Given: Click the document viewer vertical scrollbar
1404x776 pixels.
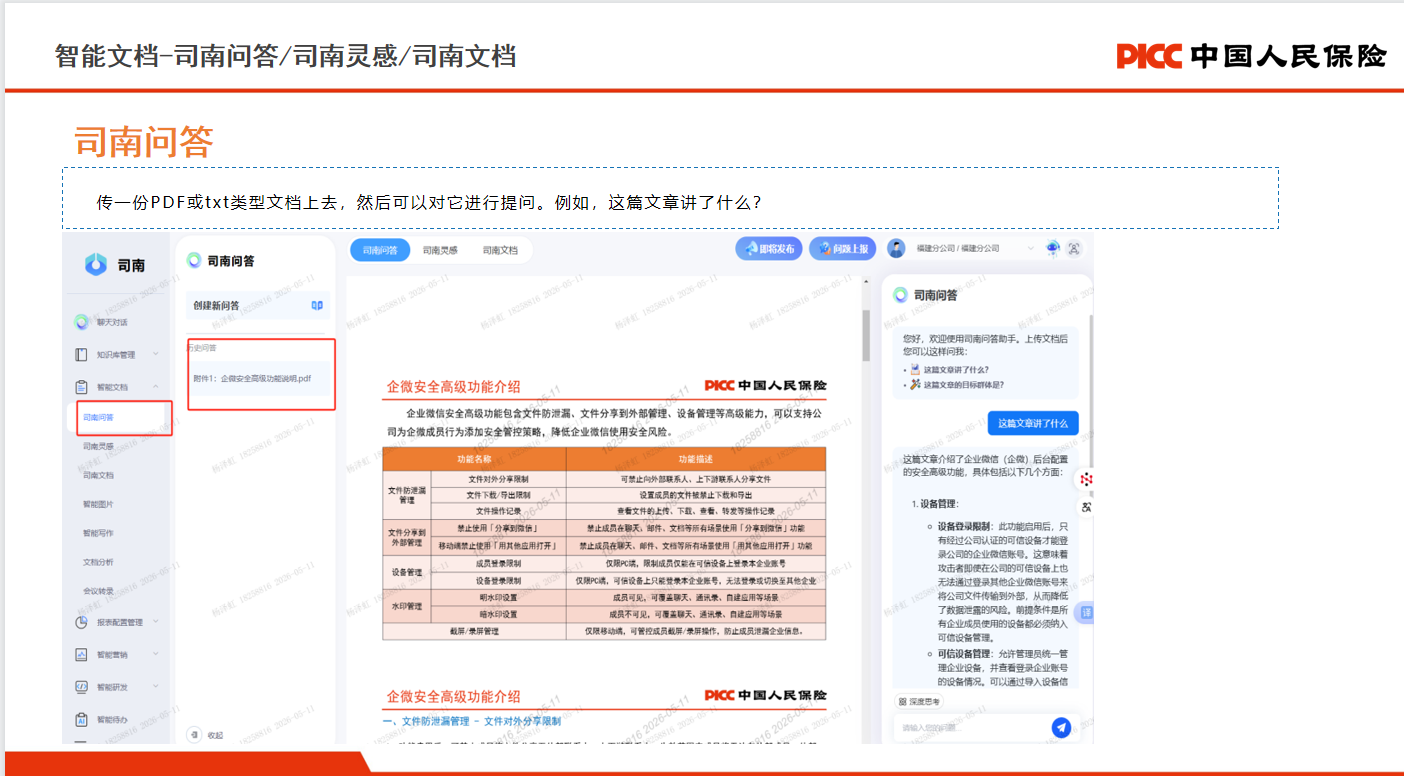Looking at the screenshot, I should [x=866, y=335].
